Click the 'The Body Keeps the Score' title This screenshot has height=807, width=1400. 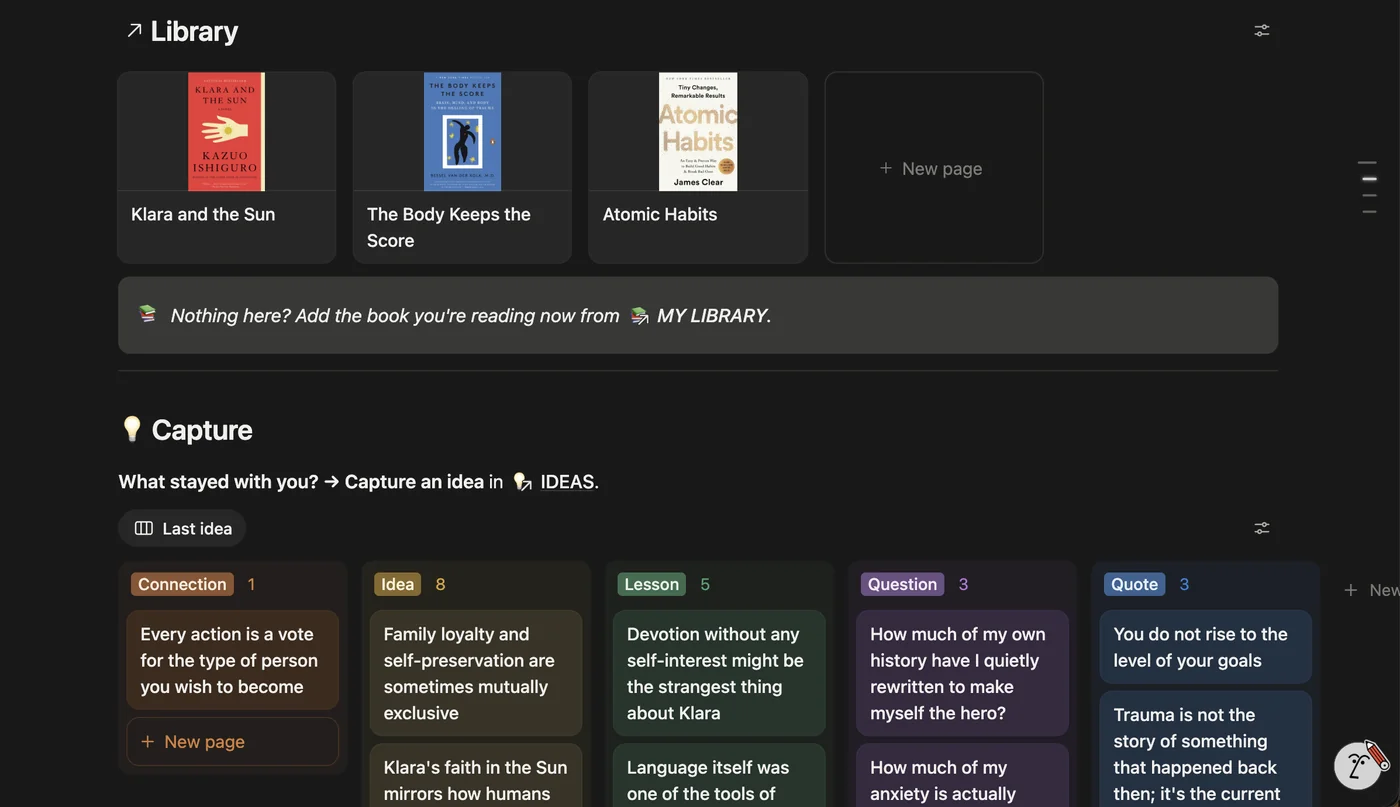tap(449, 227)
